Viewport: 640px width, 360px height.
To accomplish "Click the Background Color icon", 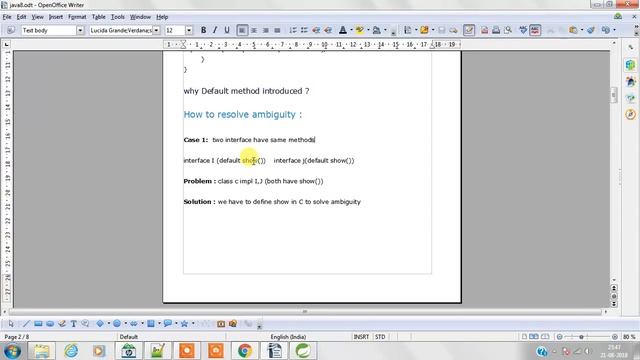I will 377,30.
